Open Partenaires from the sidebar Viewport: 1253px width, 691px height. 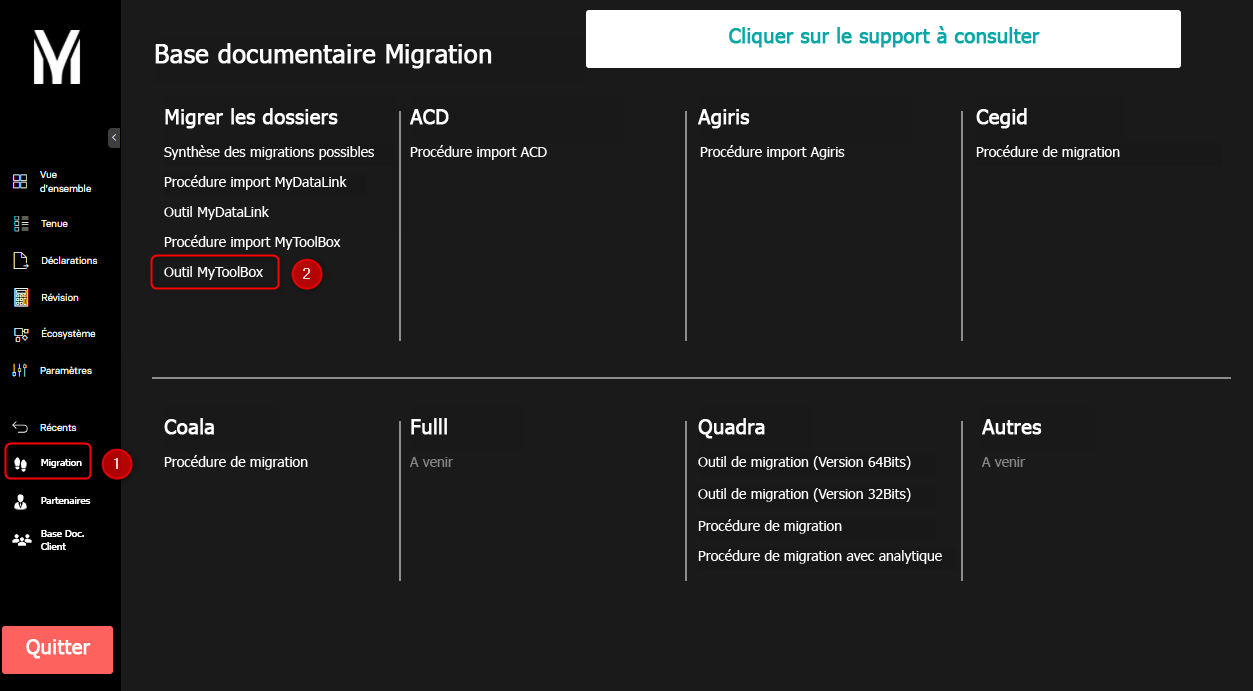click(x=65, y=501)
